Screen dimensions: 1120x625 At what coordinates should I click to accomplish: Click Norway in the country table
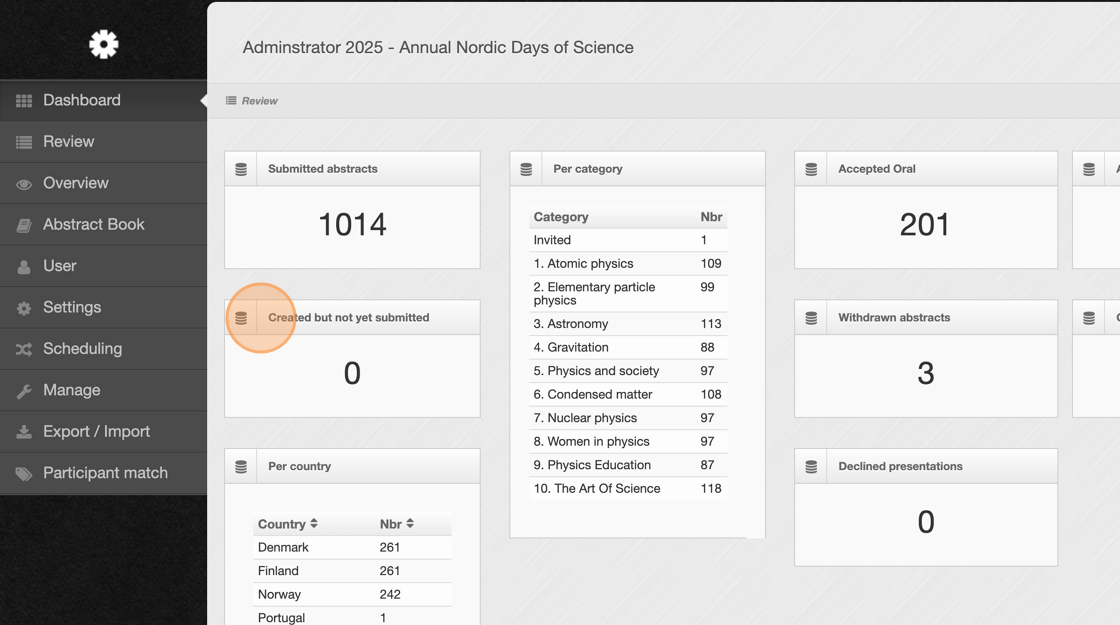[279, 594]
